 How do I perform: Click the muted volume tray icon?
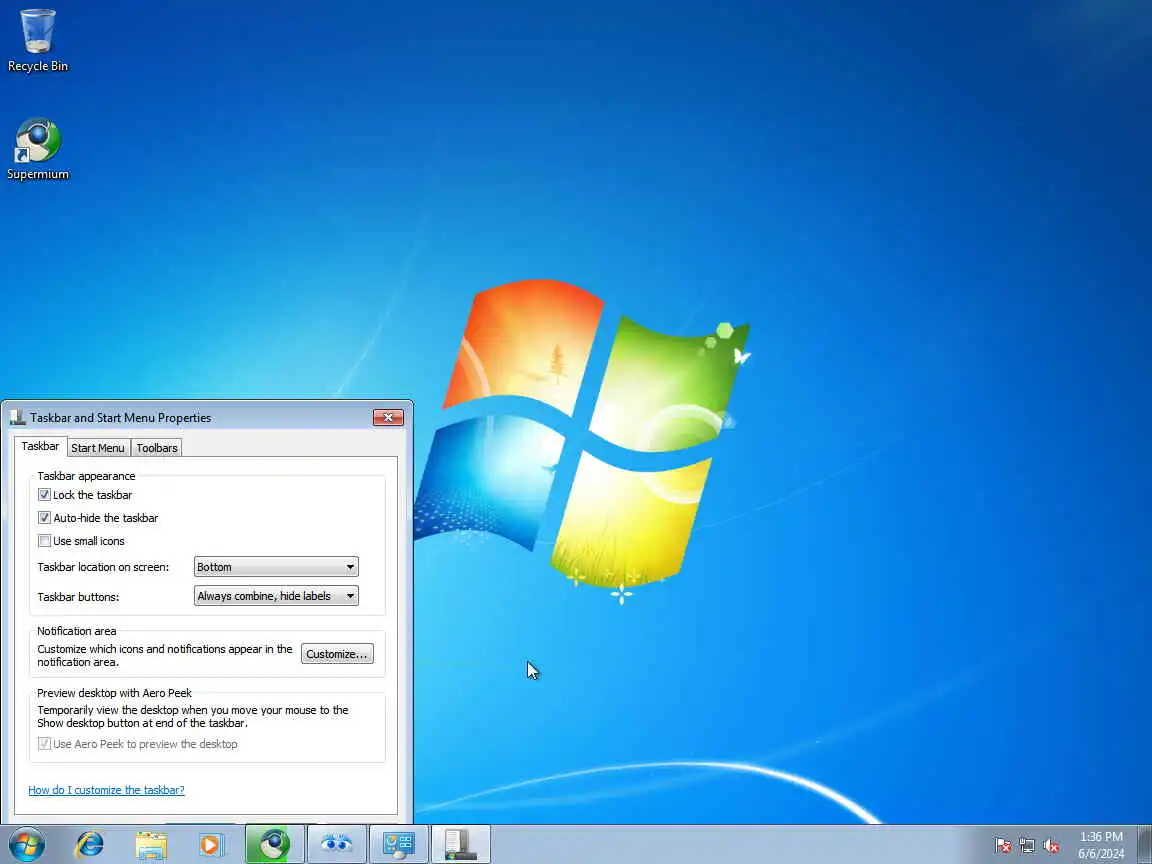coord(1051,846)
